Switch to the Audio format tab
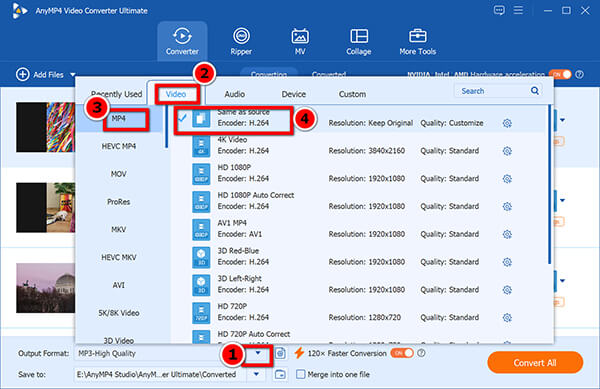The width and height of the screenshot is (600, 389). (235, 94)
